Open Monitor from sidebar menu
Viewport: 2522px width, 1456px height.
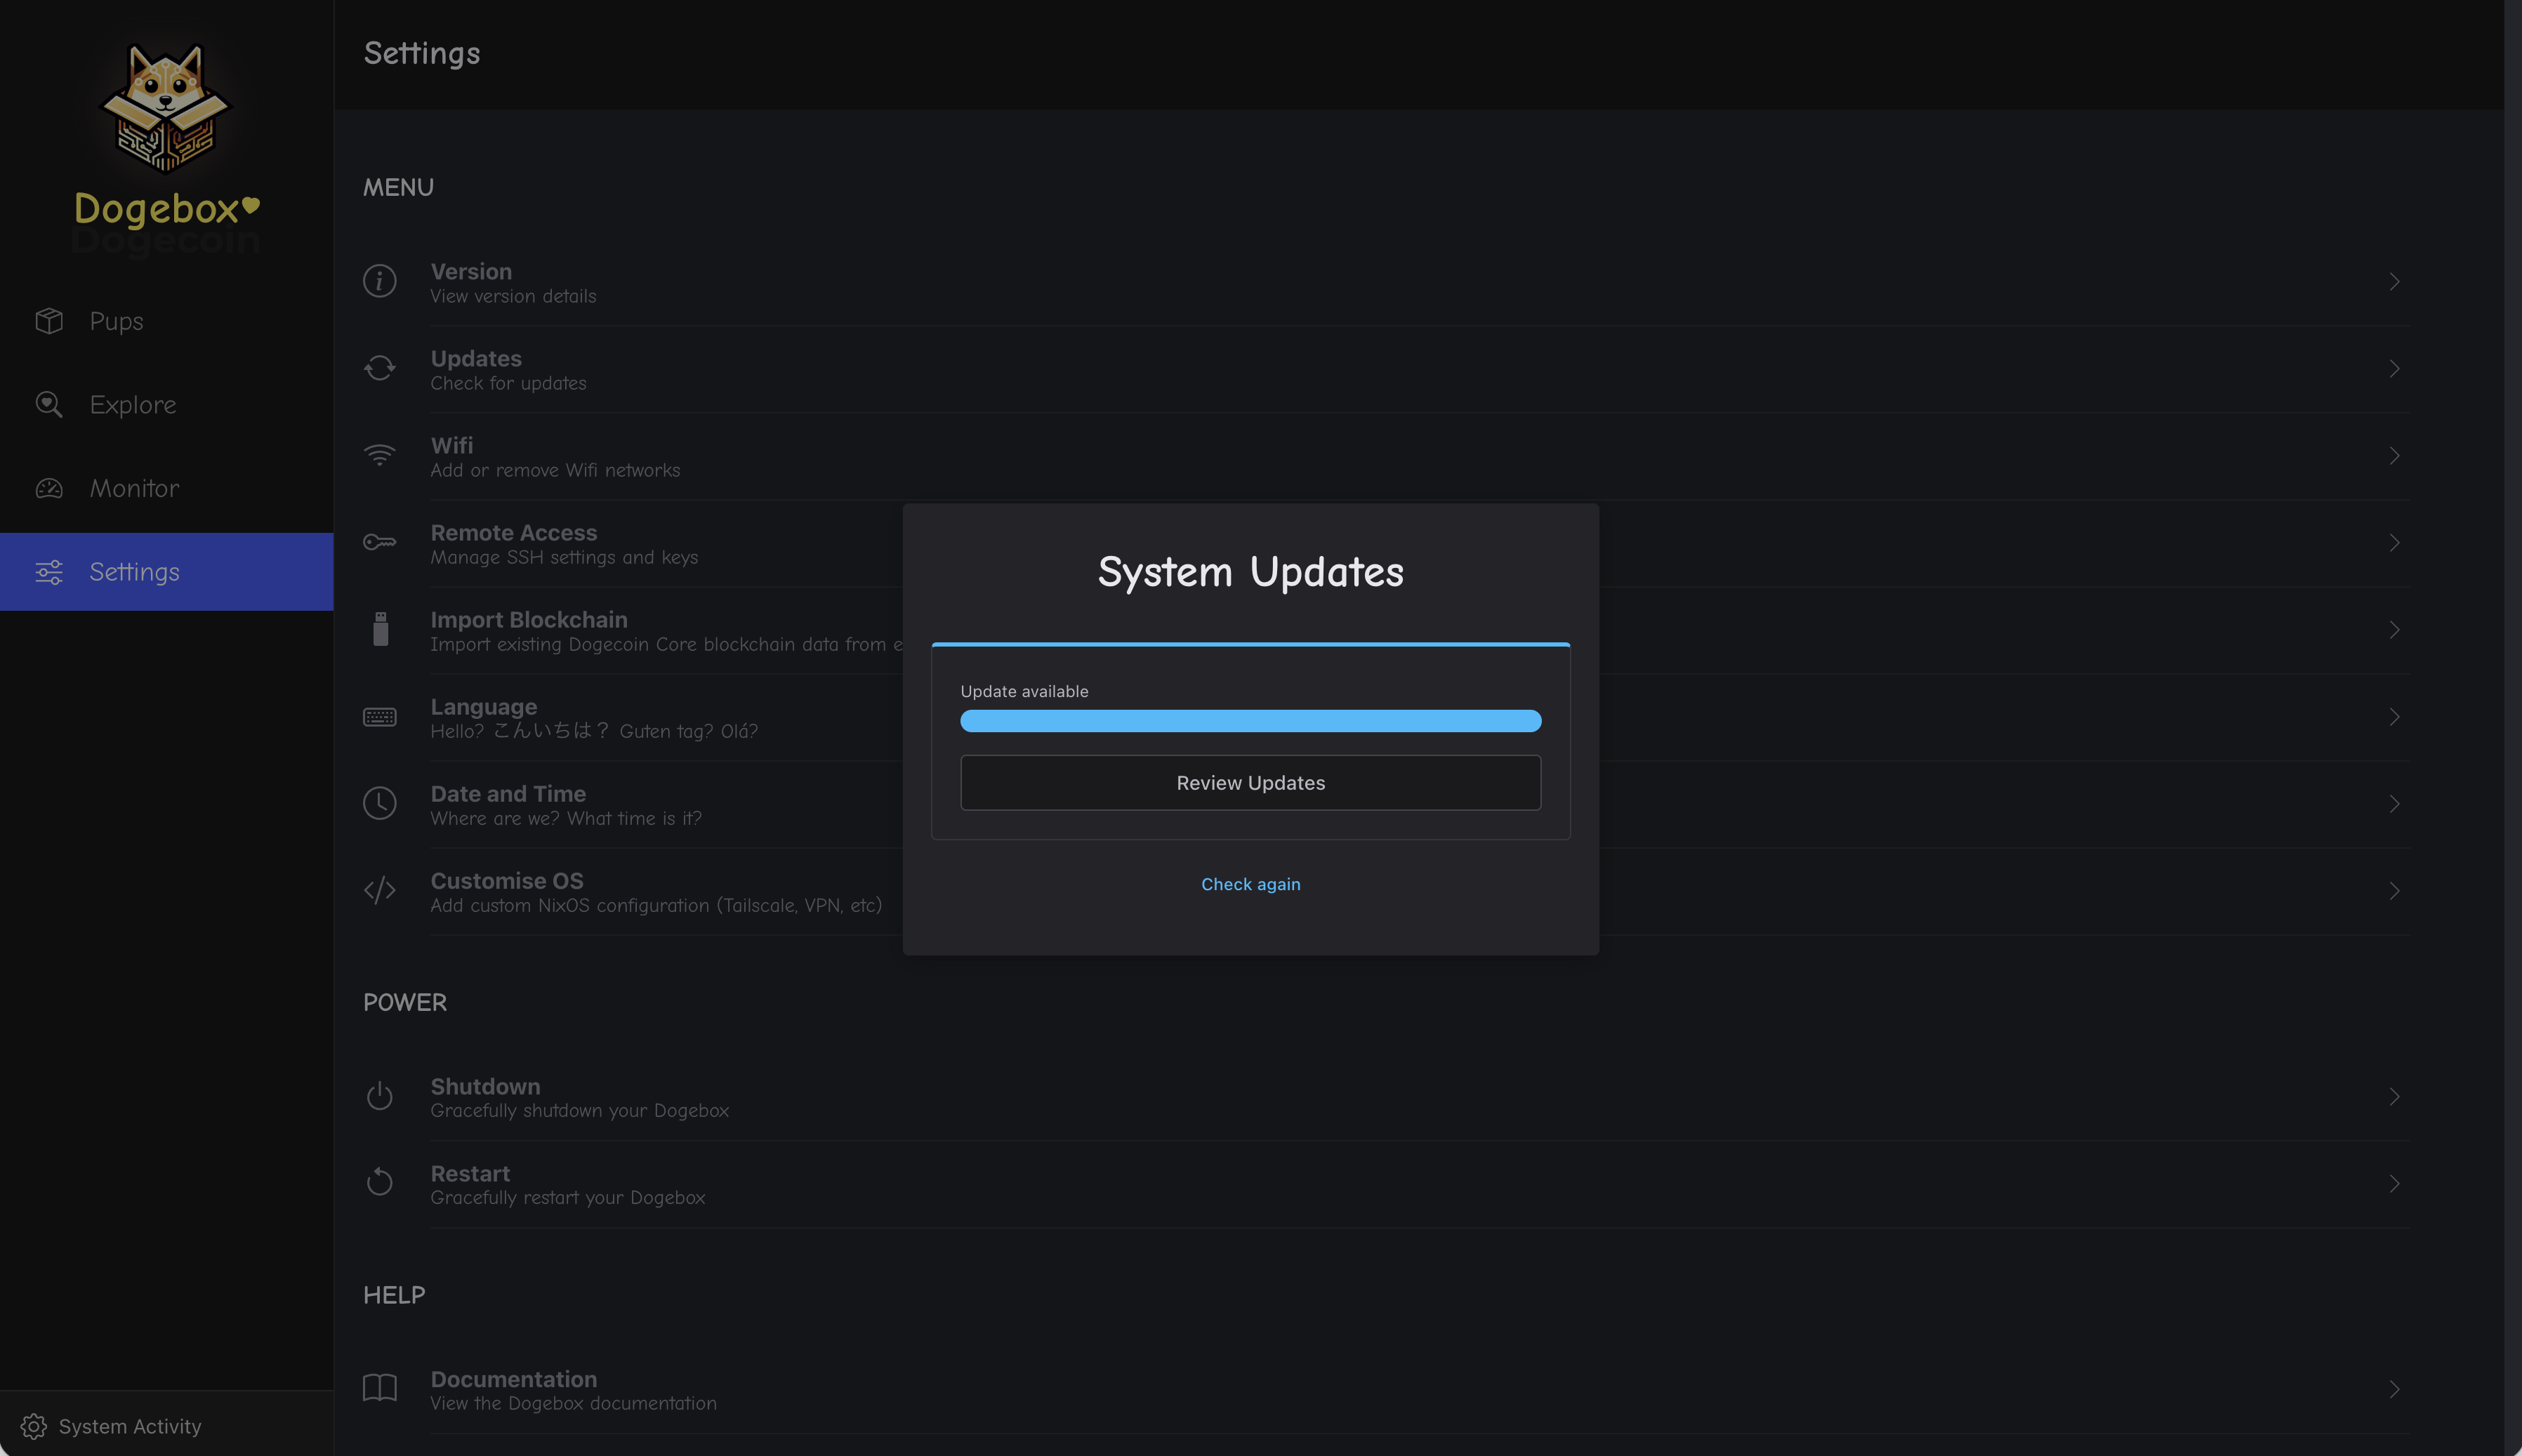pyautogui.click(x=134, y=488)
